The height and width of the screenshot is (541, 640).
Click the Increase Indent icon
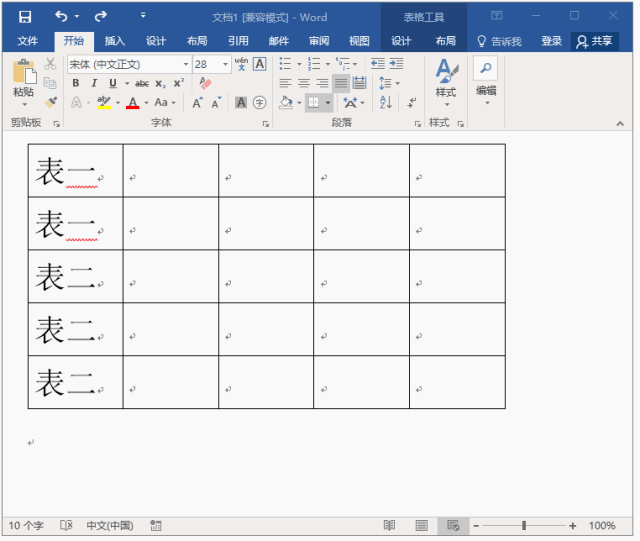click(x=397, y=64)
